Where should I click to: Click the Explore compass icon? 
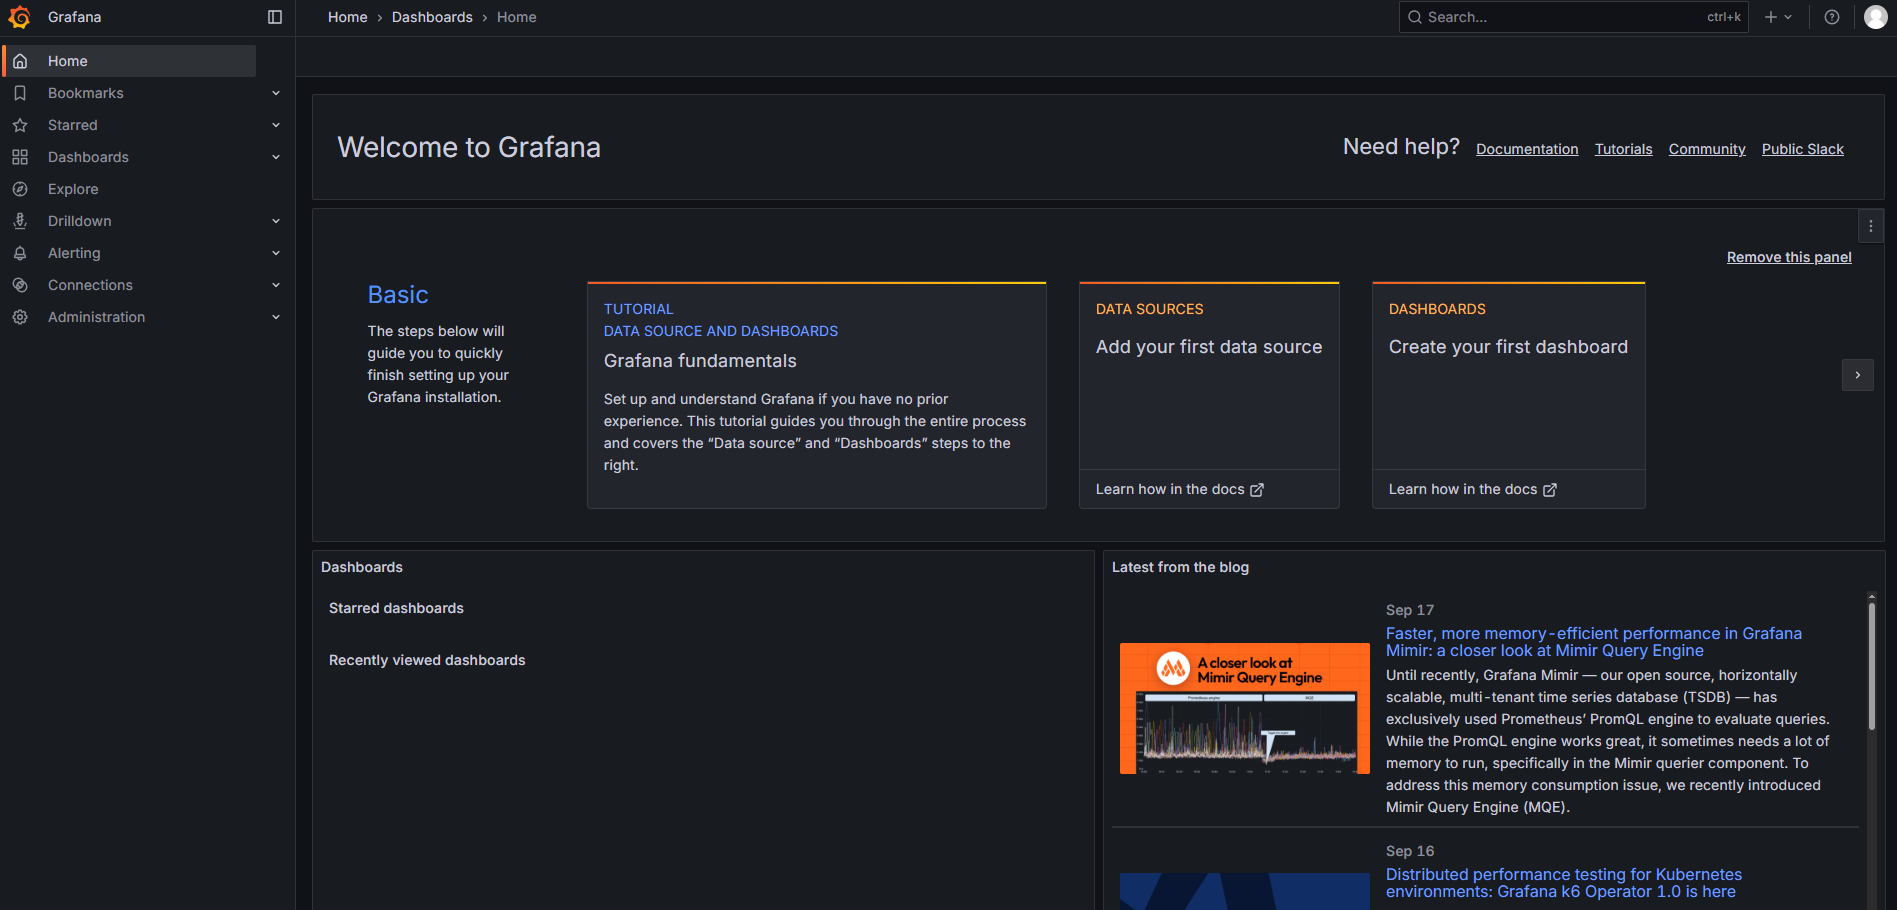pyautogui.click(x=20, y=189)
